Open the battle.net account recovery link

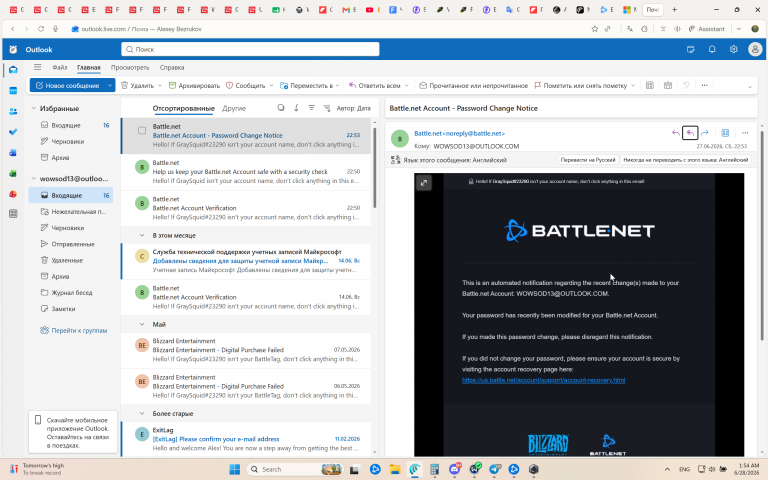[x=543, y=380]
